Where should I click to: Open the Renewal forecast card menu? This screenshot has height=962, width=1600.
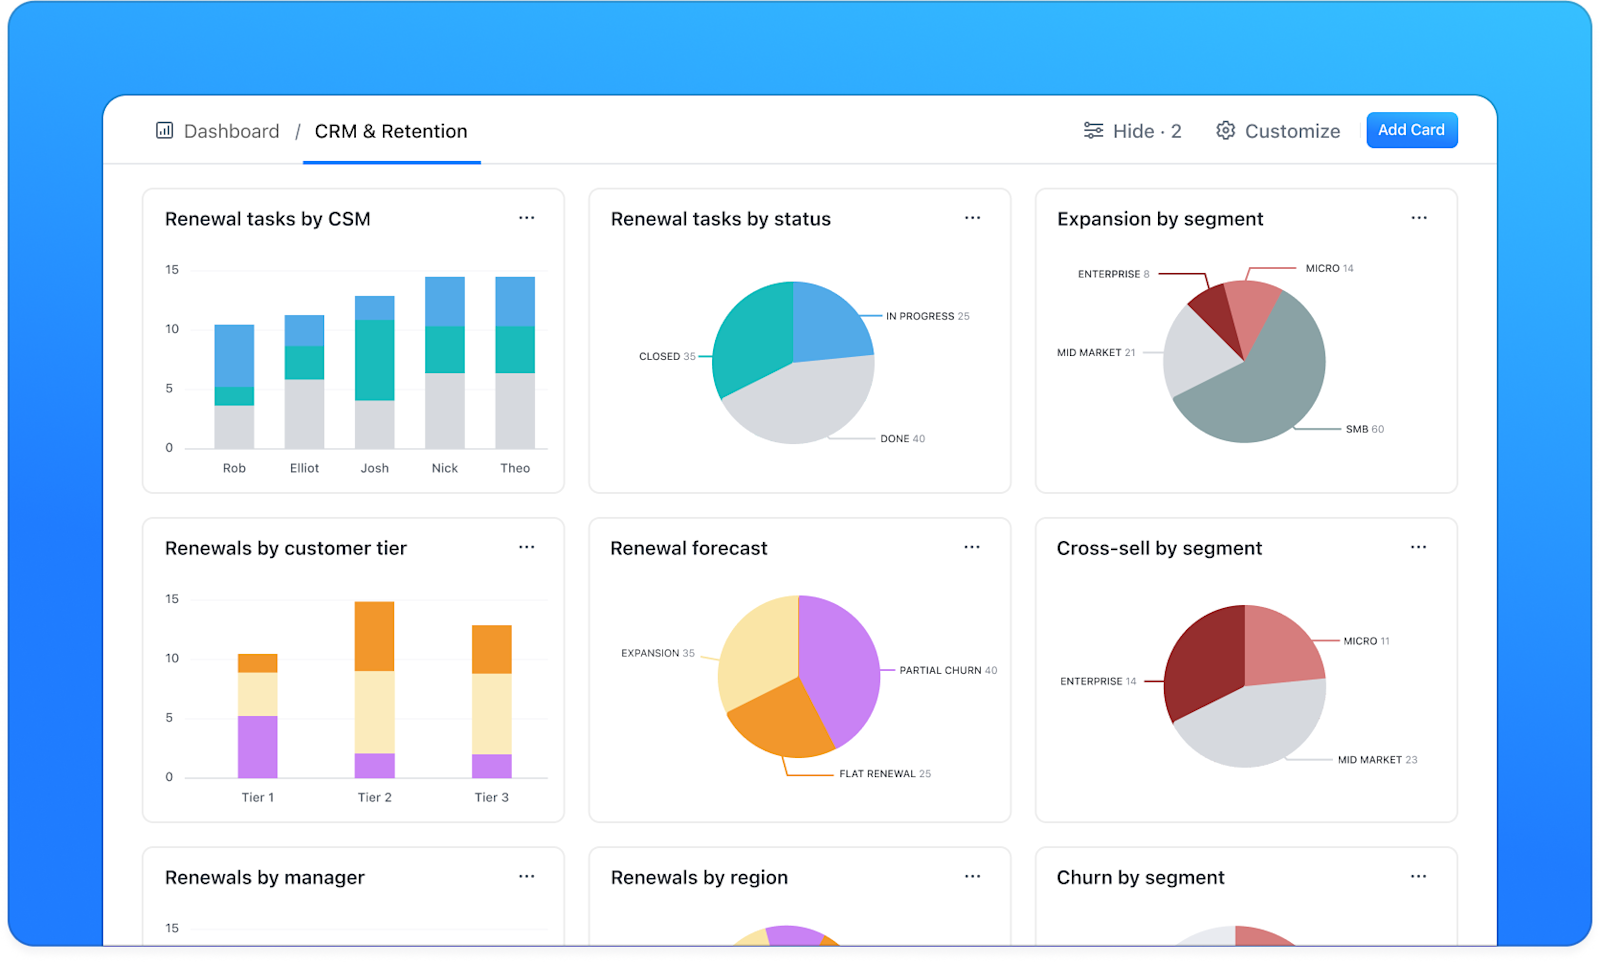(973, 546)
